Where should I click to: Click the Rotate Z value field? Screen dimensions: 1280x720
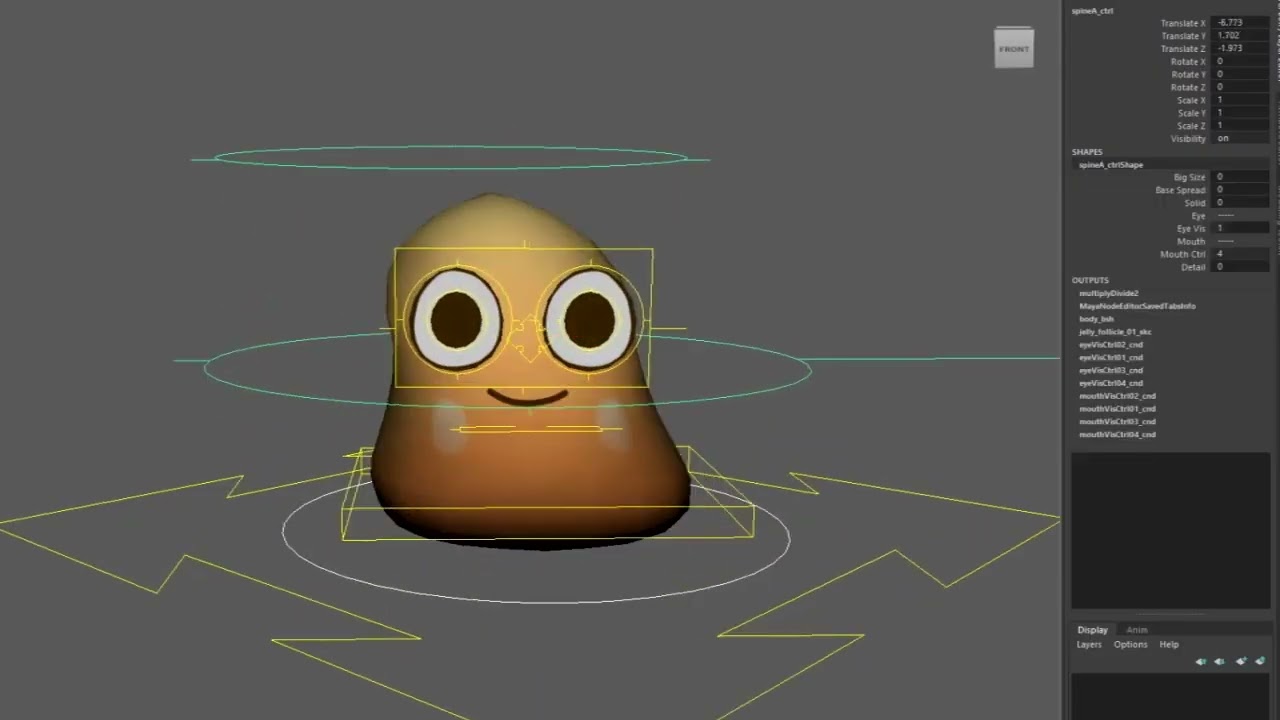(x=1240, y=87)
